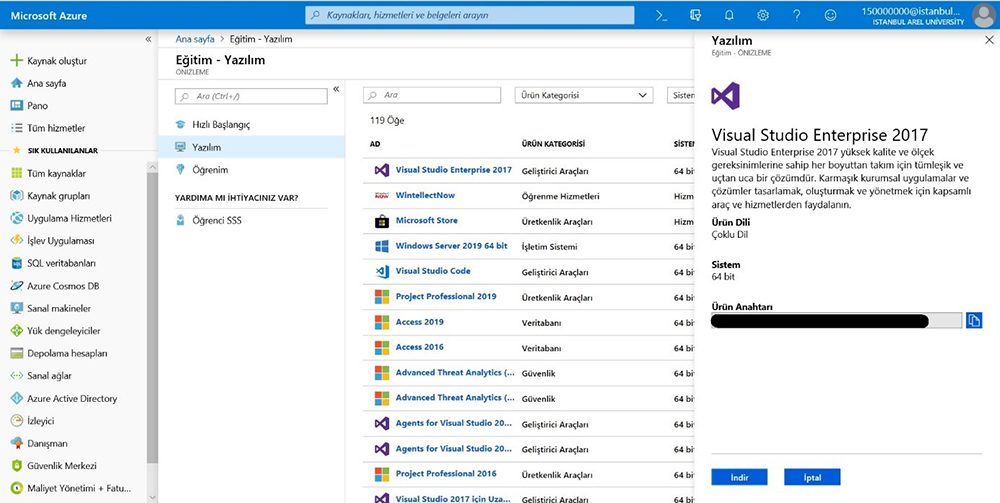Open Kaynak grupları in sidebar
1000x503 pixels.
point(59,196)
